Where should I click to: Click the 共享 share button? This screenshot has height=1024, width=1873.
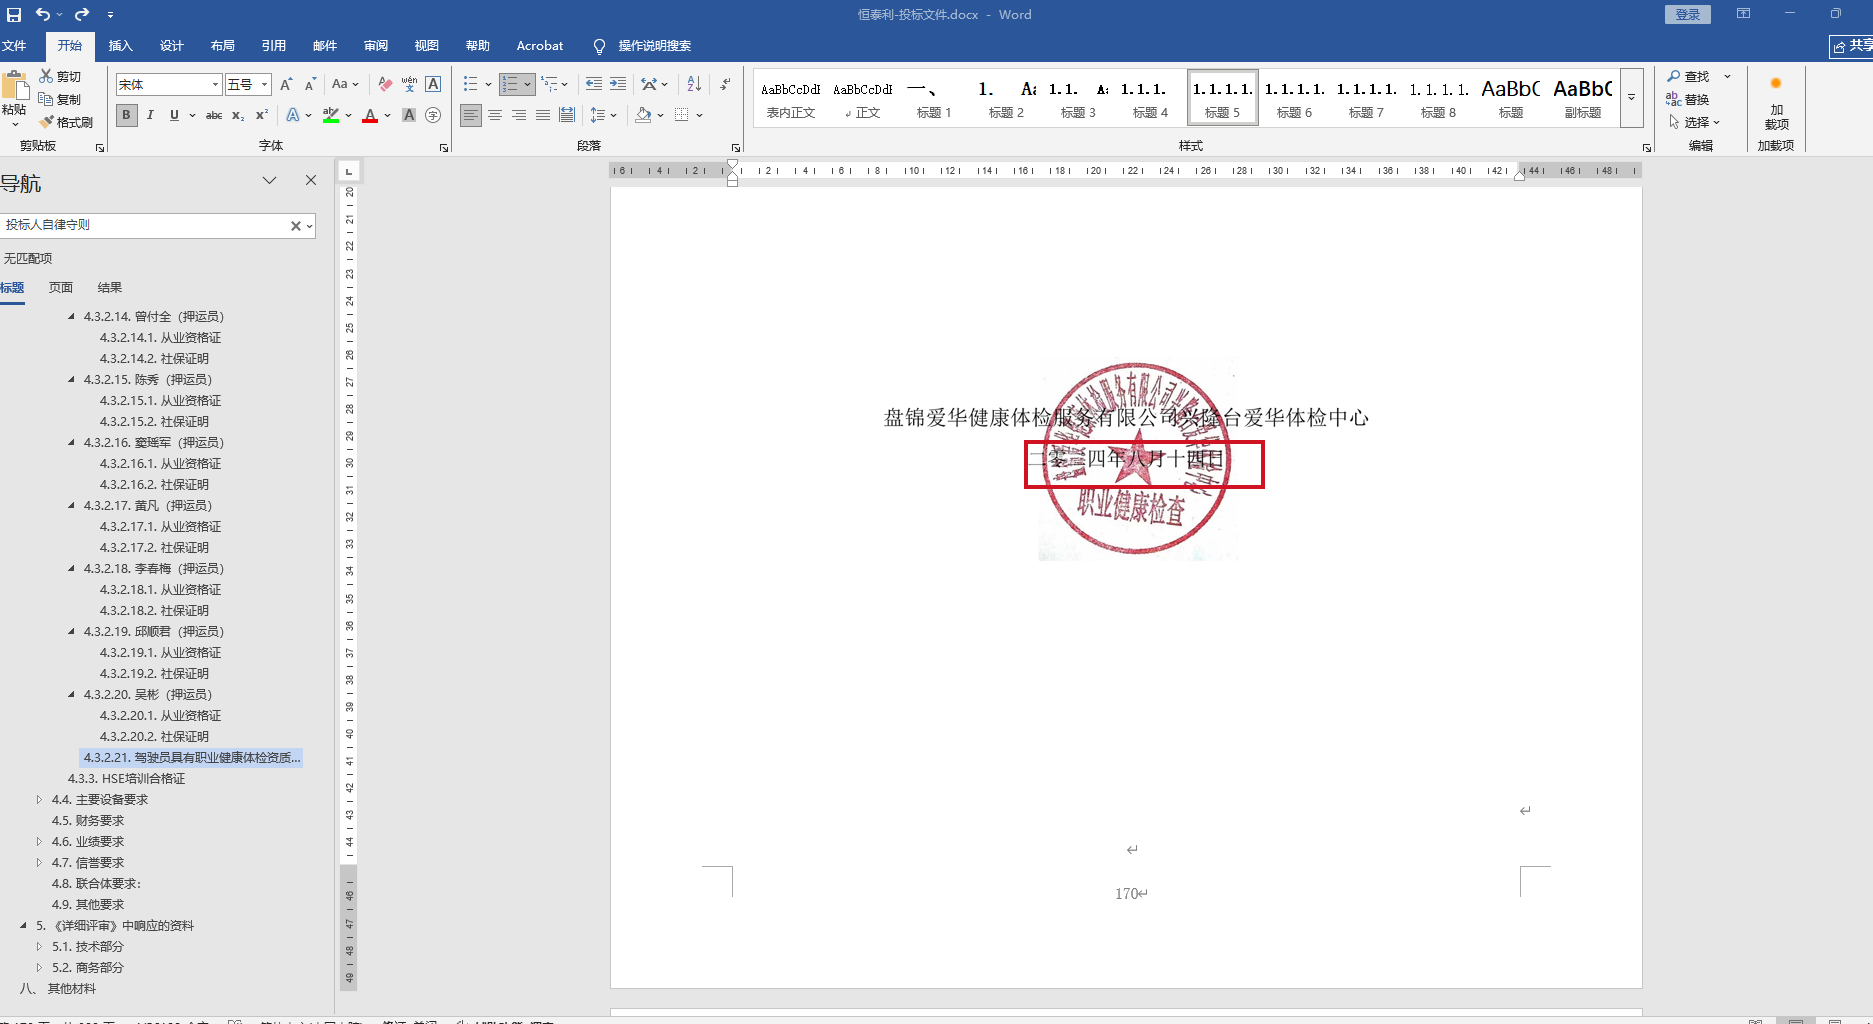pos(1851,46)
